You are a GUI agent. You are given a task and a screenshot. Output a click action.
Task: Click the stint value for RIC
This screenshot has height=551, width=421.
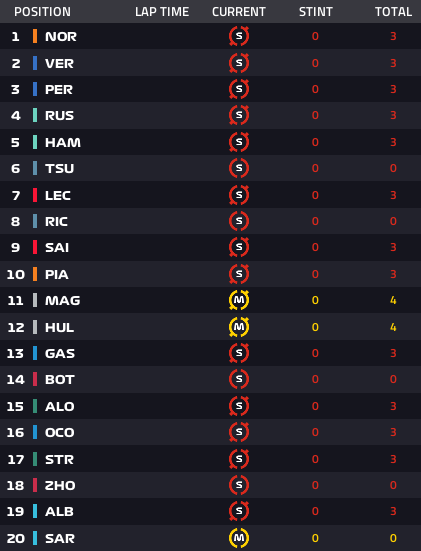[x=315, y=221]
